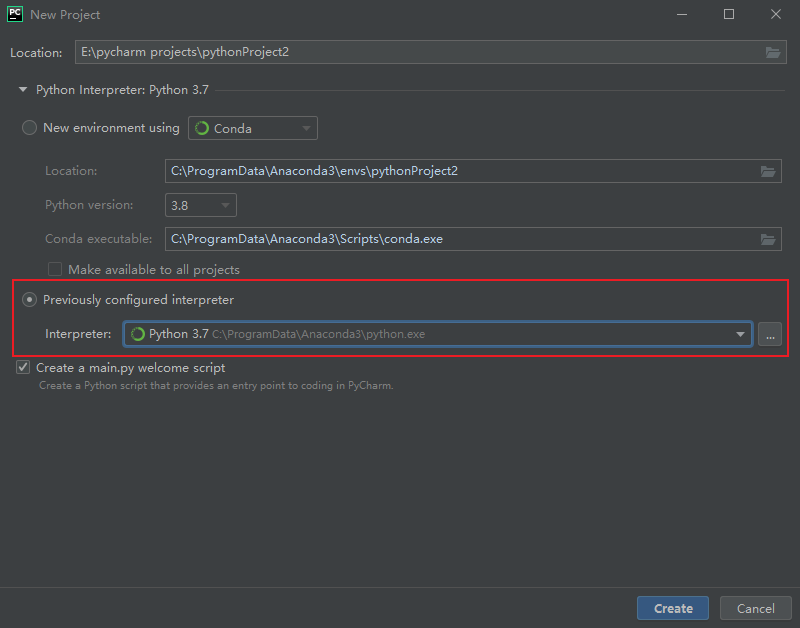Select Previously configured interpreter option
This screenshot has width=800, height=628.
pos(29,299)
